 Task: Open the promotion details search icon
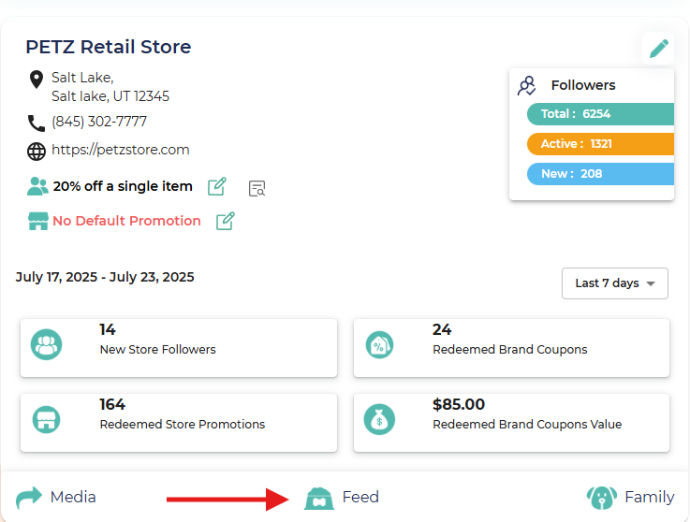257,188
